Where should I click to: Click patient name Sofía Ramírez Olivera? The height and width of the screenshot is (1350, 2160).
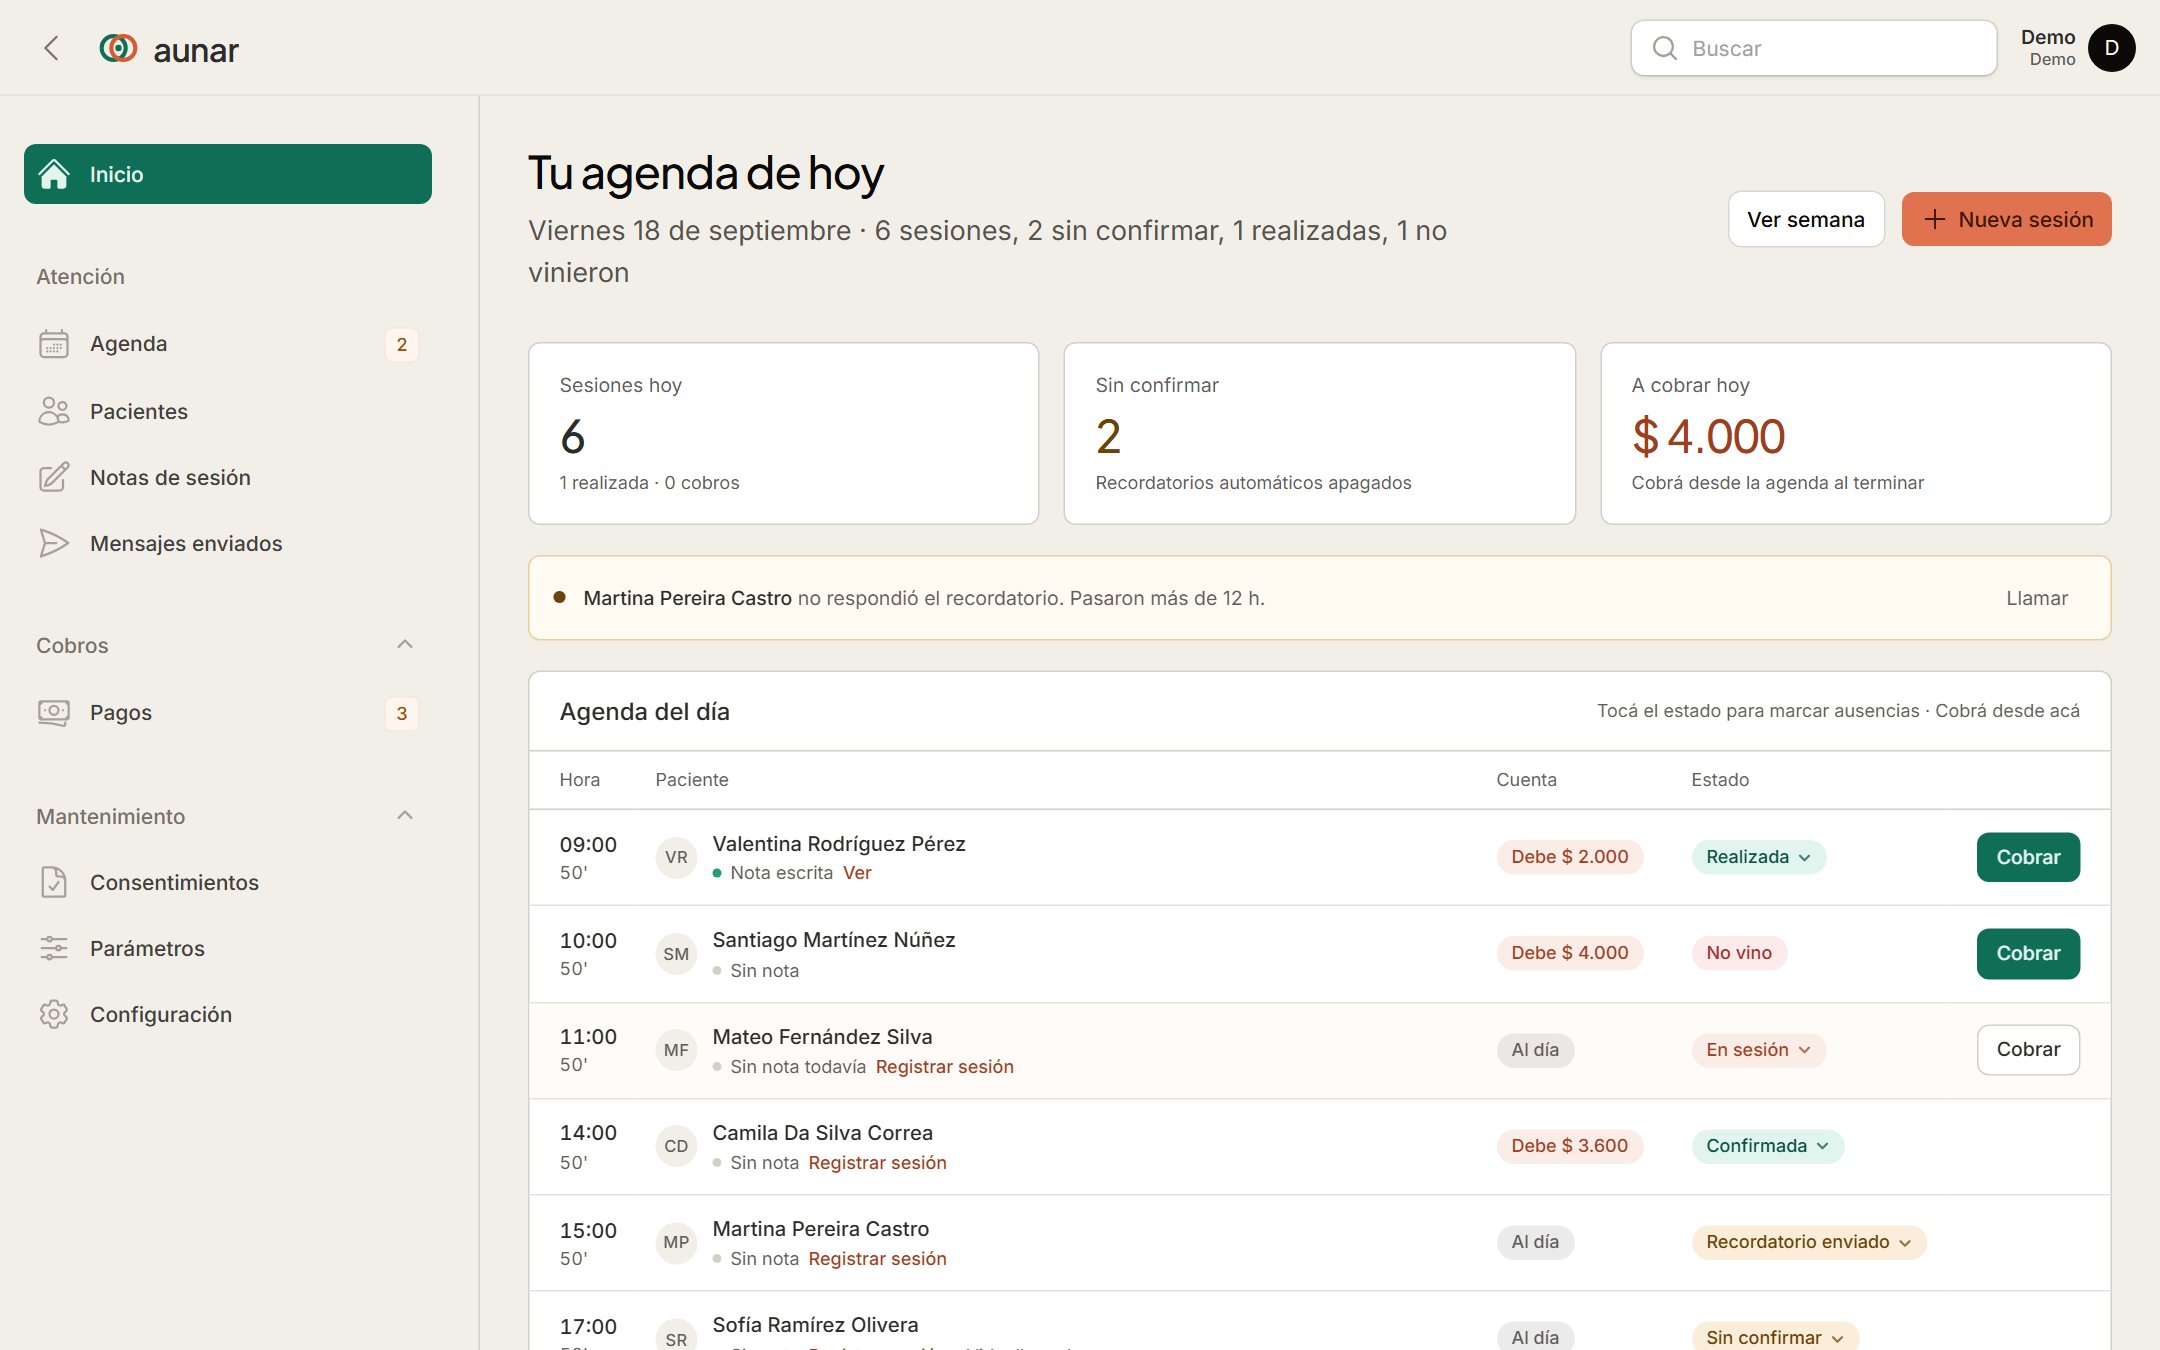pos(815,1325)
